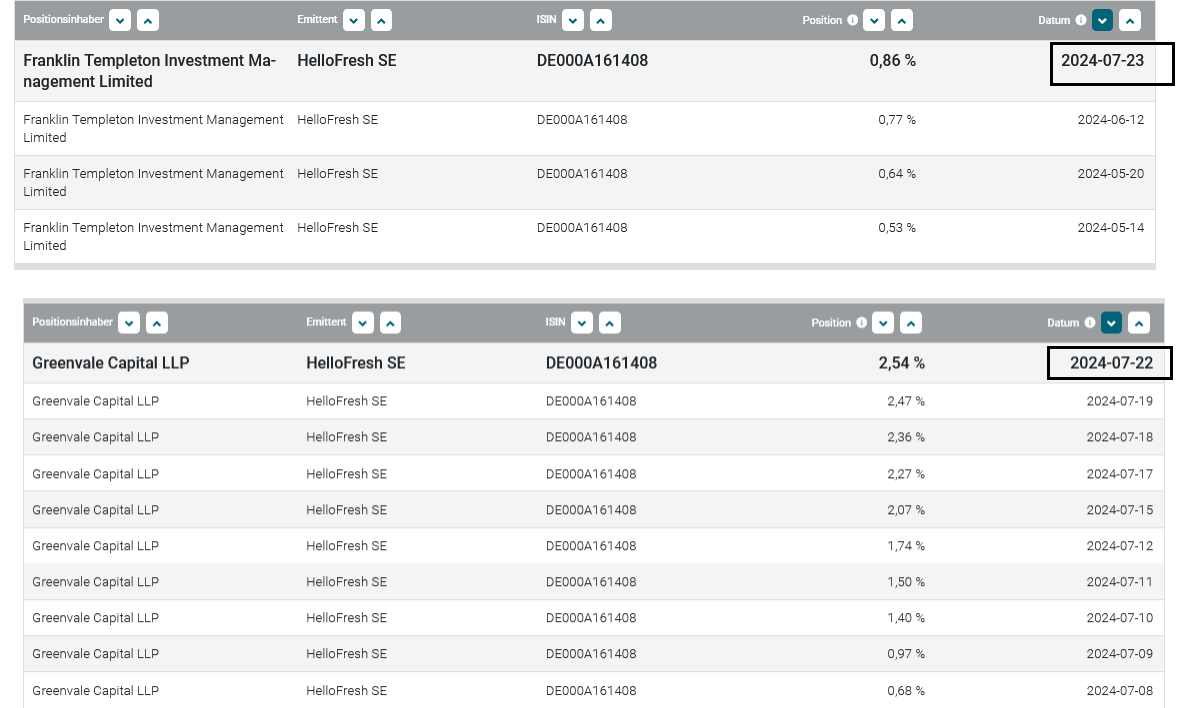Select date 2024-05-20
The image size is (1182, 708).
pos(1110,174)
